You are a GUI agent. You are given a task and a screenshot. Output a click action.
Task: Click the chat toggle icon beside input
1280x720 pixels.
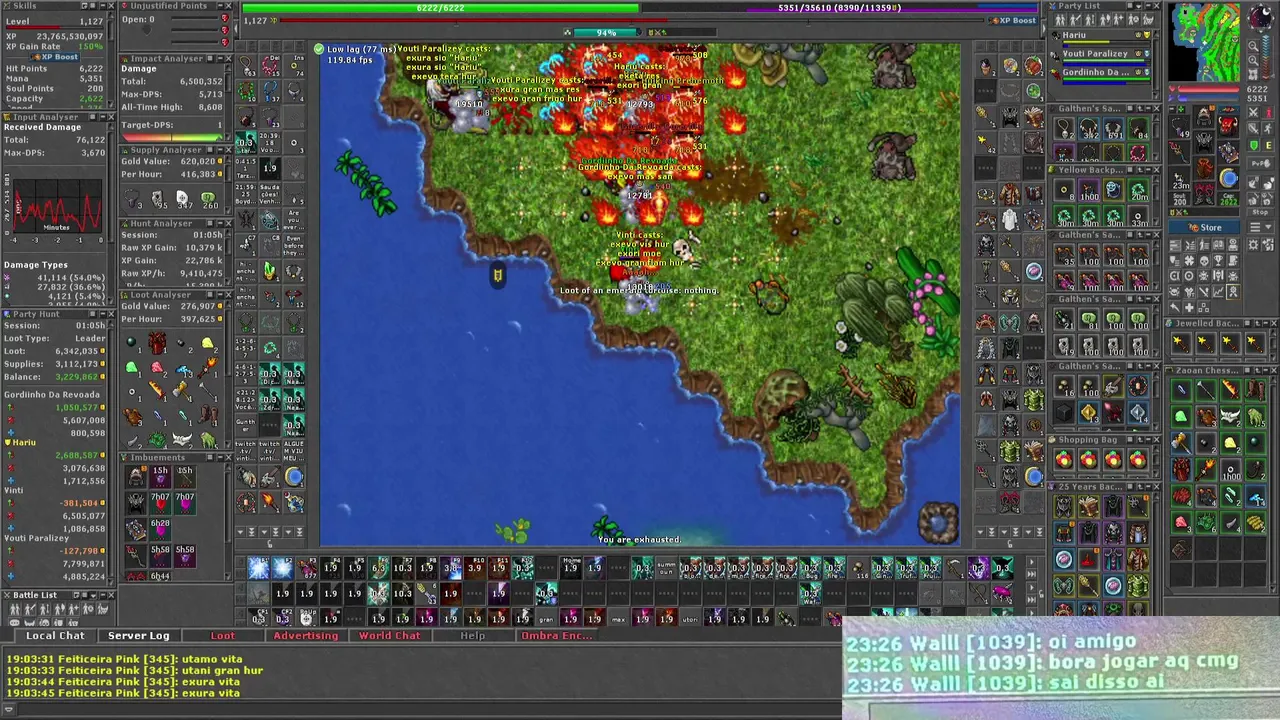pos(9,709)
